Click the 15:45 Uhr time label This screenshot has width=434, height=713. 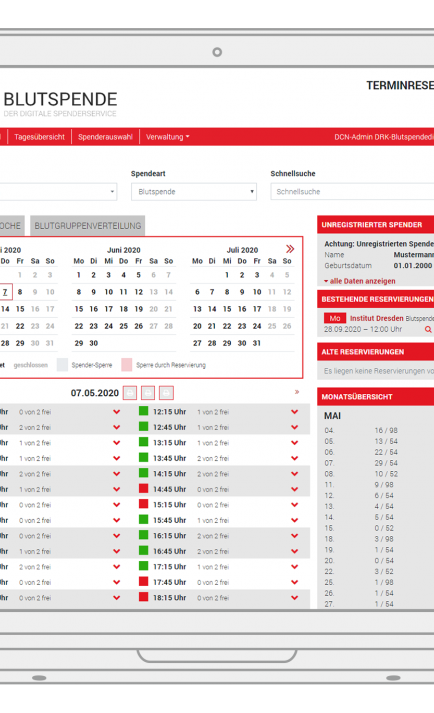[169, 520]
